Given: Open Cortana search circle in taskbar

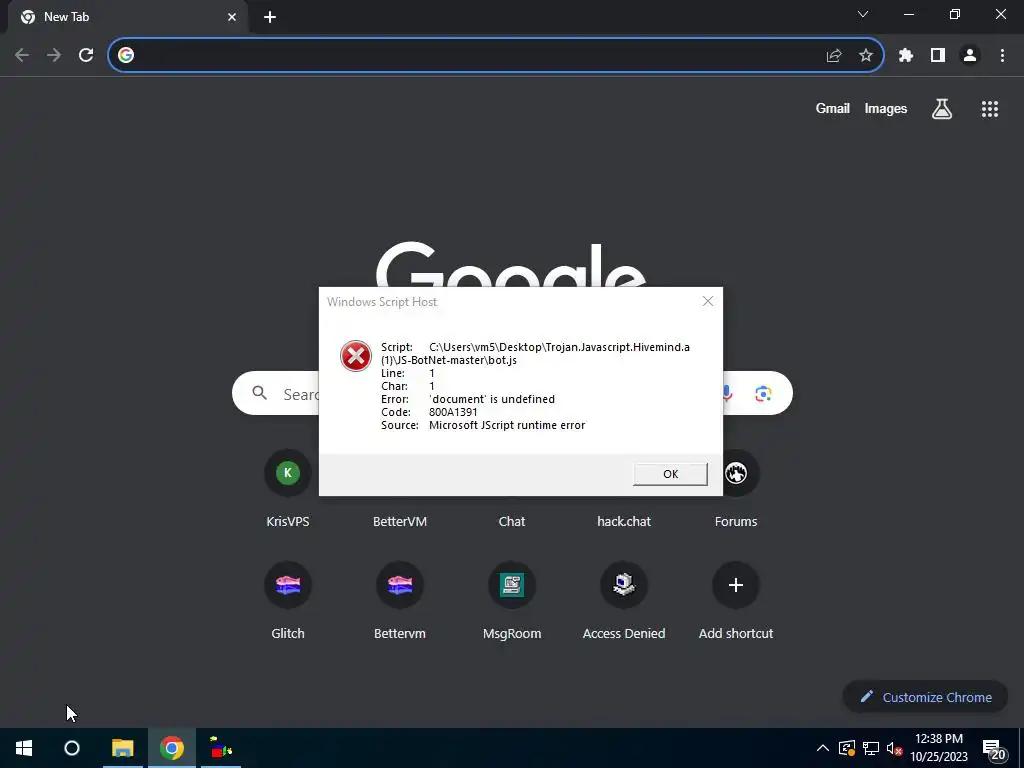Looking at the screenshot, I should (72, 748).
